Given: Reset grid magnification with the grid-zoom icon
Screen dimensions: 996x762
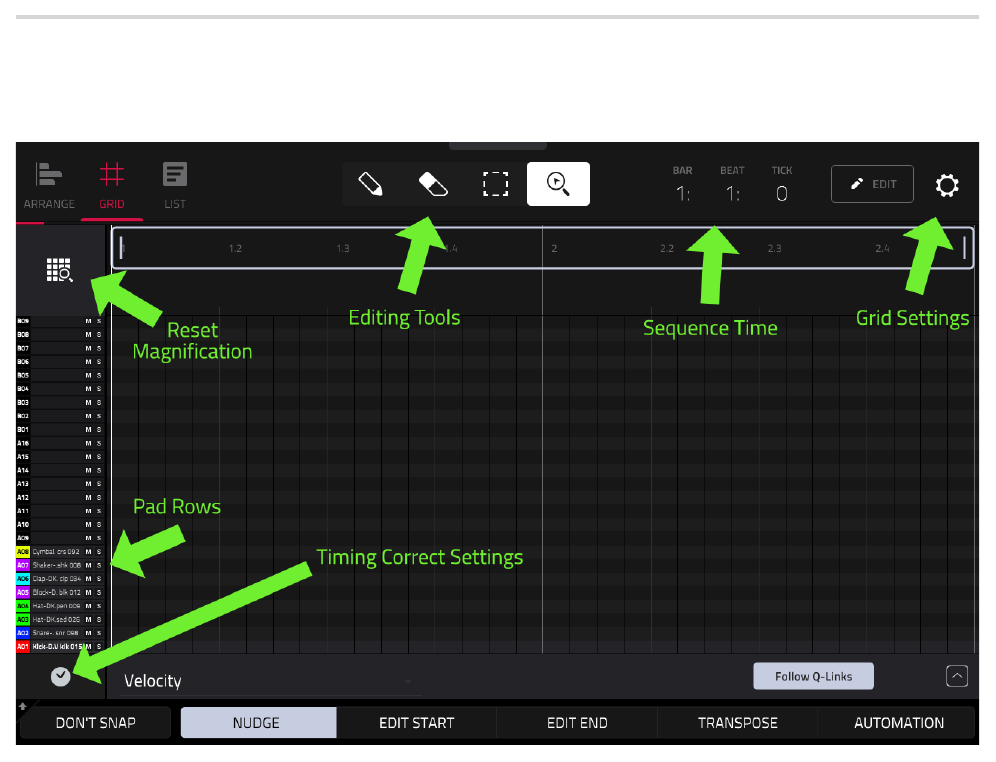Looking at the screenshot, I should (x=60, y=270).
